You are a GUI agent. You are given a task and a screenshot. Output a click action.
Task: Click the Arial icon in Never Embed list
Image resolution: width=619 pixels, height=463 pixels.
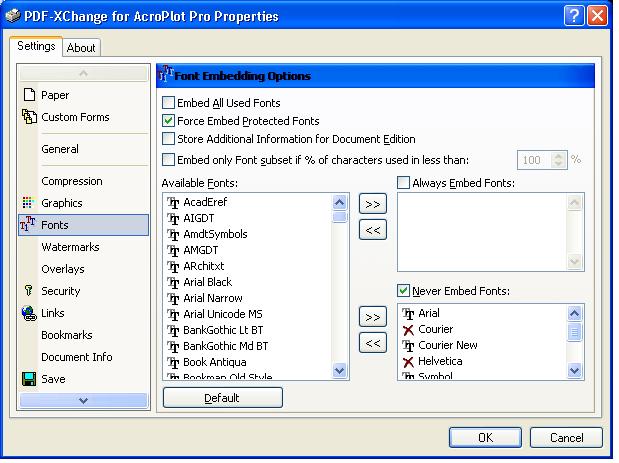pos(408,313)
